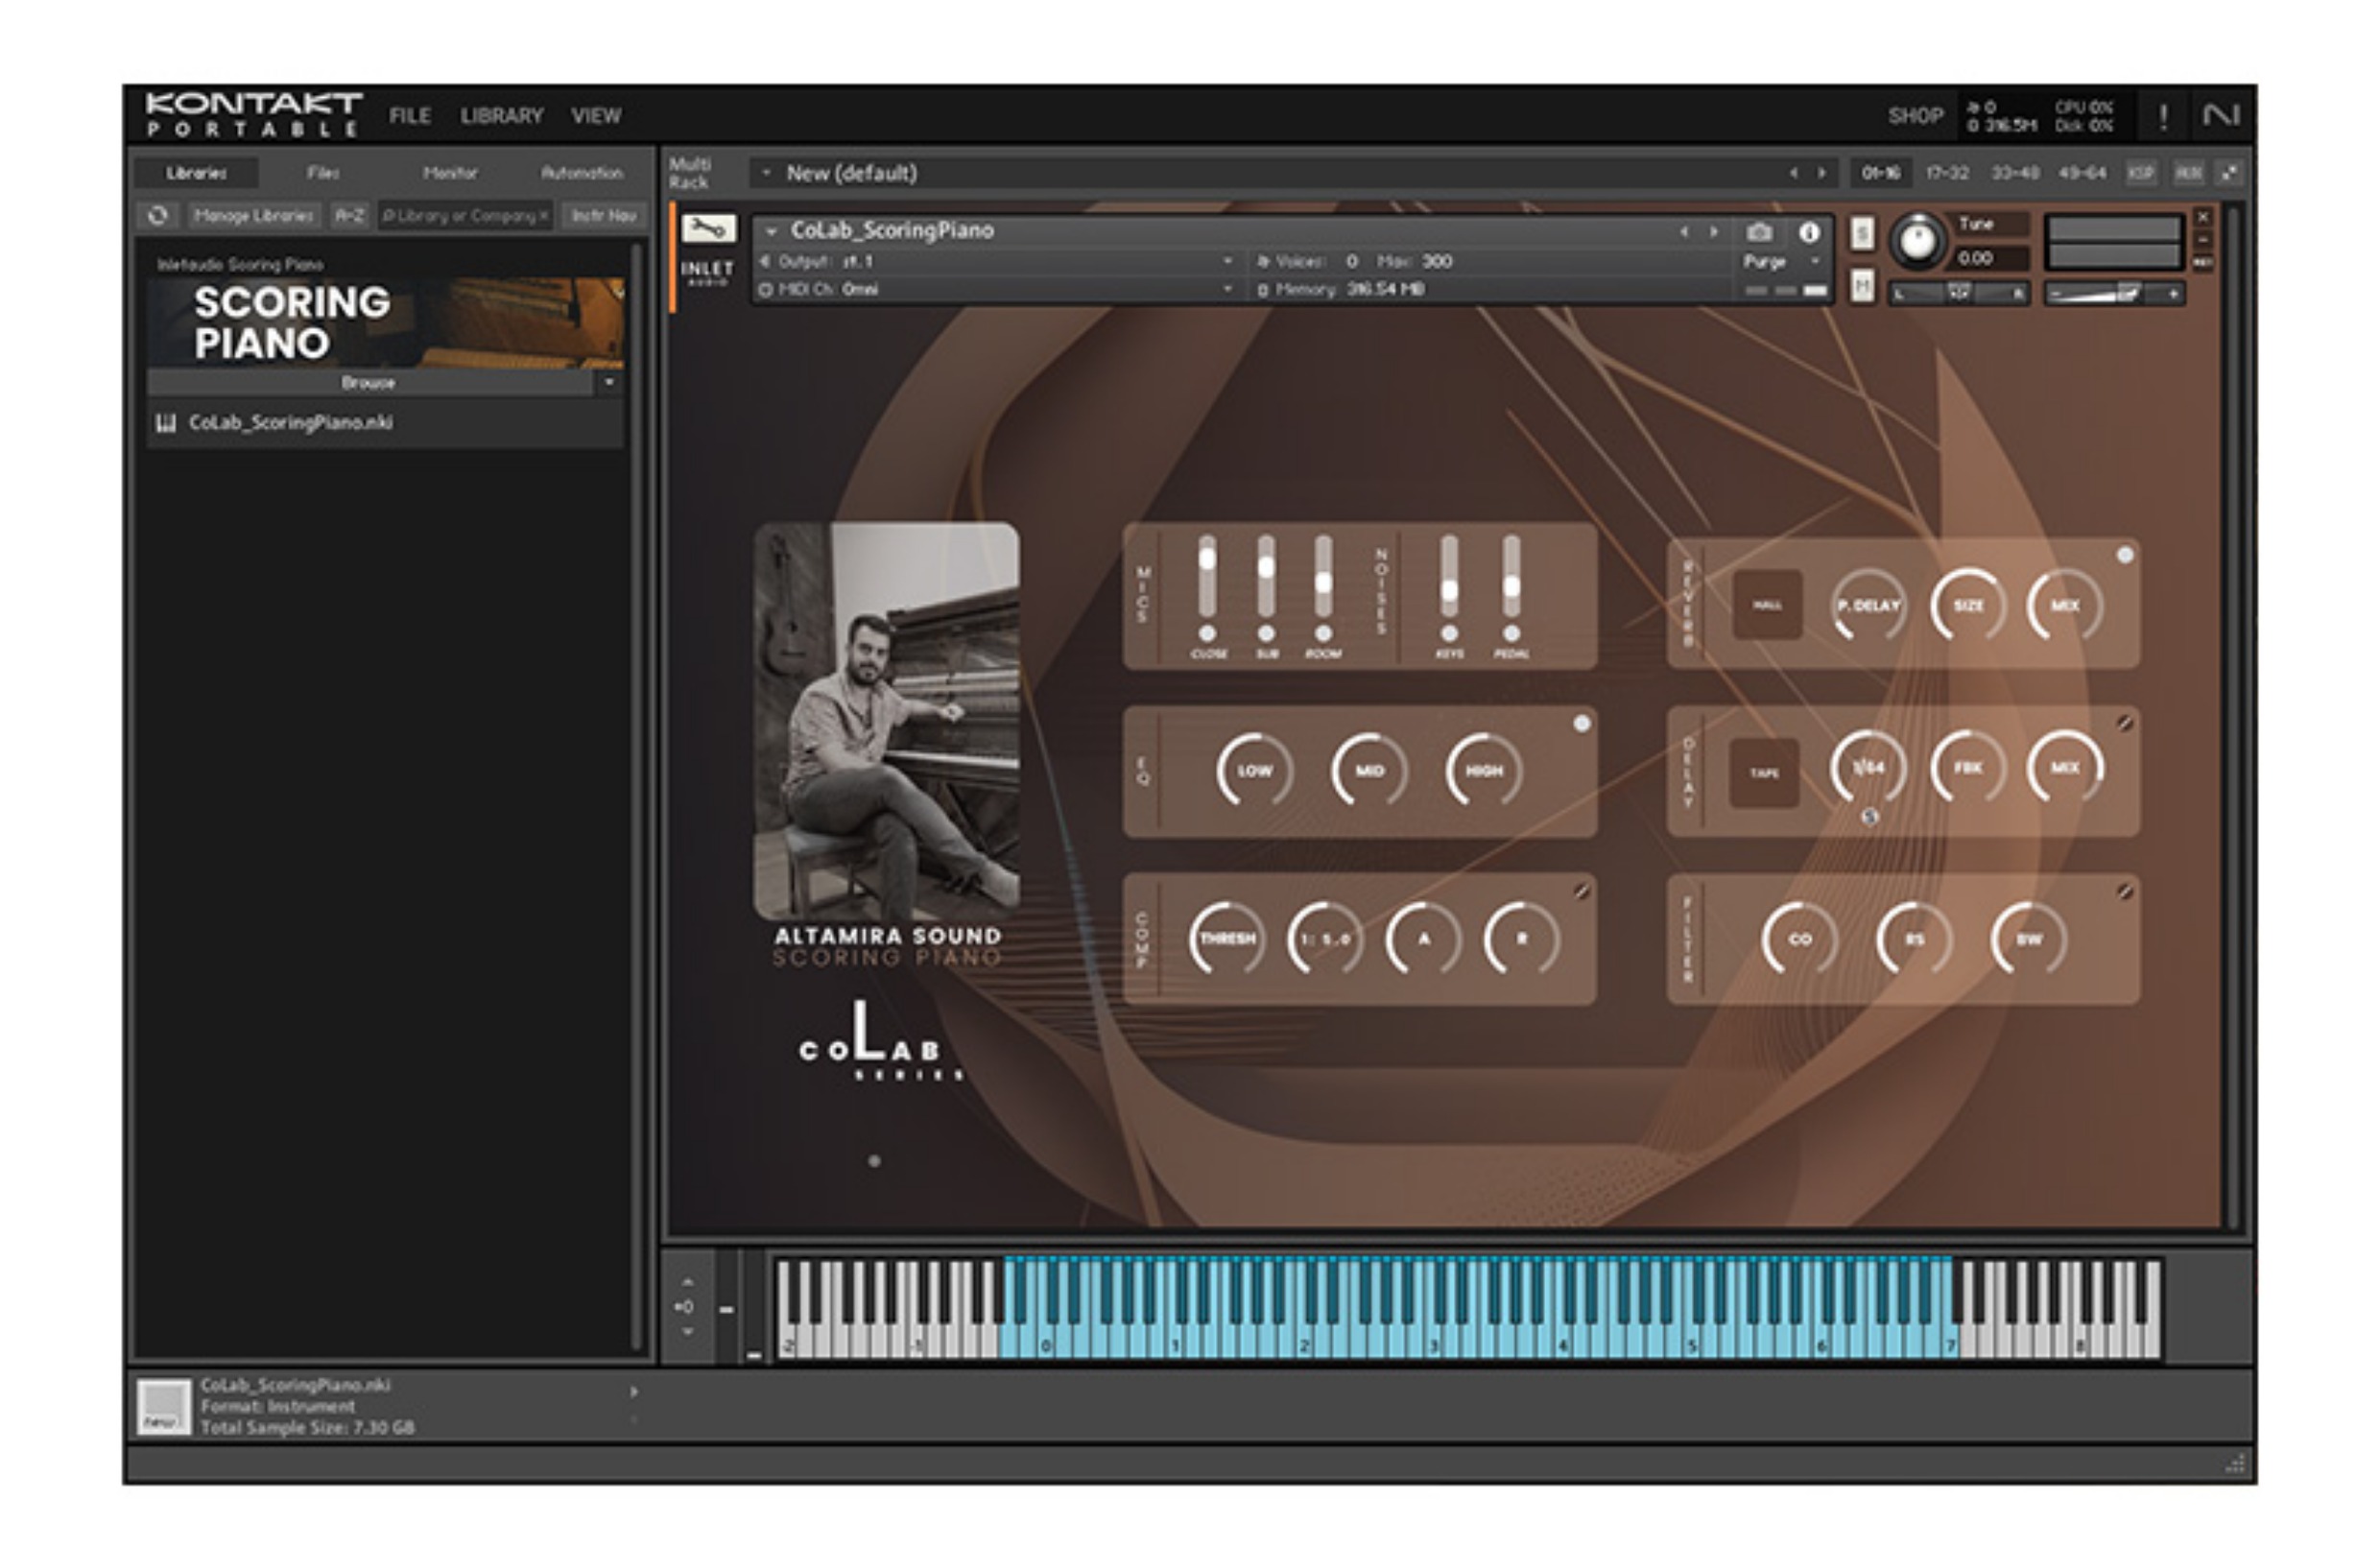Image resolution: width=2380 pixels, height=1547 pixels.
Task: Show instrument info with the i icon
Action: click(1809, 232)
